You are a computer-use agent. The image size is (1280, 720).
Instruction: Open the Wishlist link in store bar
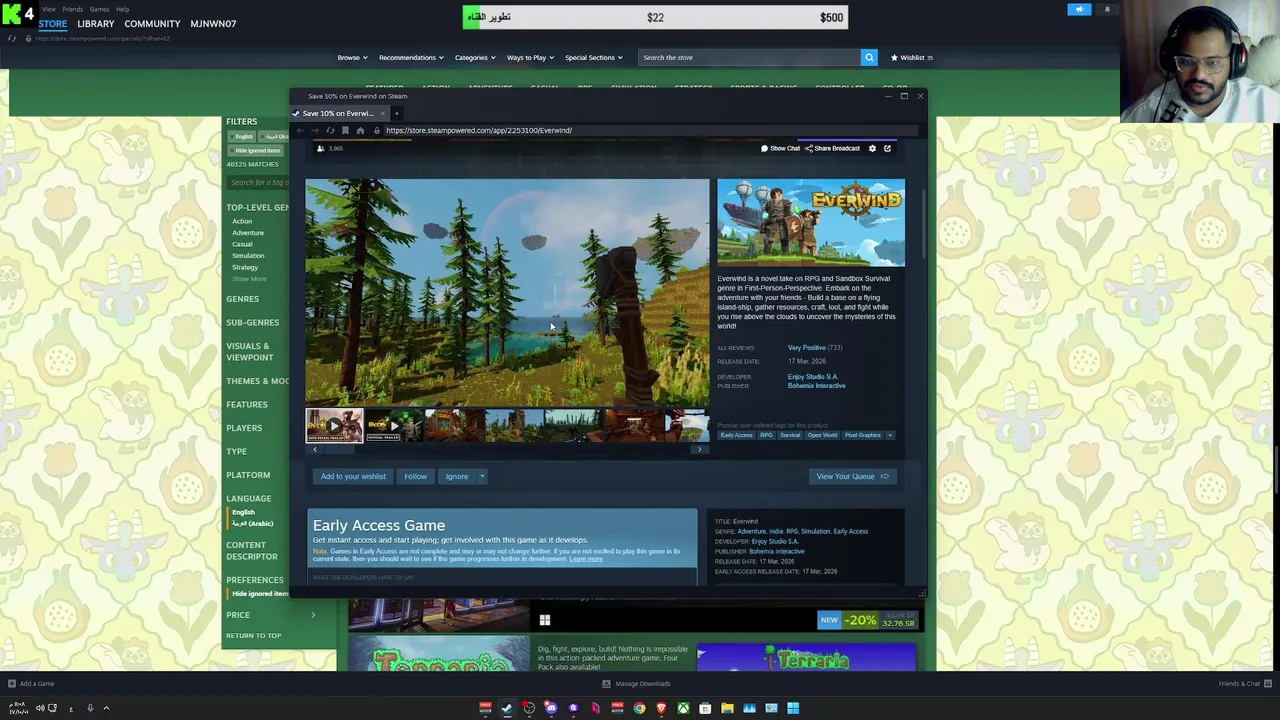click(912, 57)
